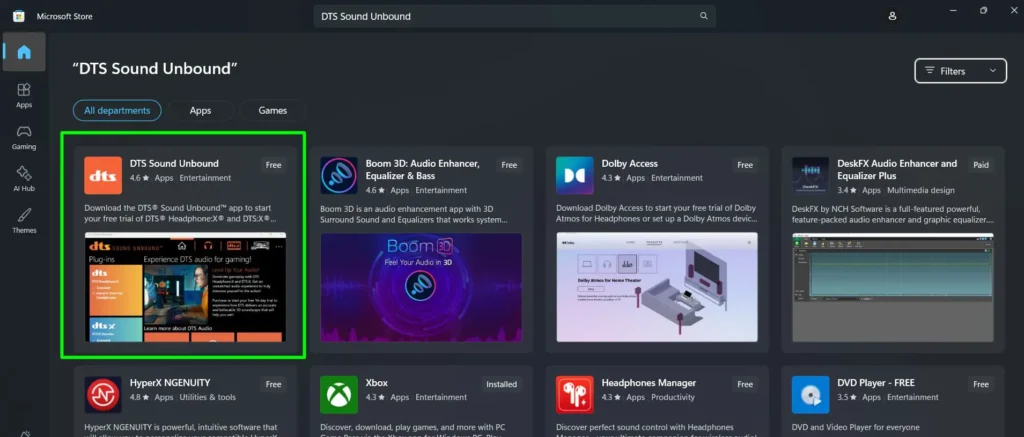Click the HyperX NGENUITY title text
Viewport: 1024px width, 437px height.
tap(170, 383)
